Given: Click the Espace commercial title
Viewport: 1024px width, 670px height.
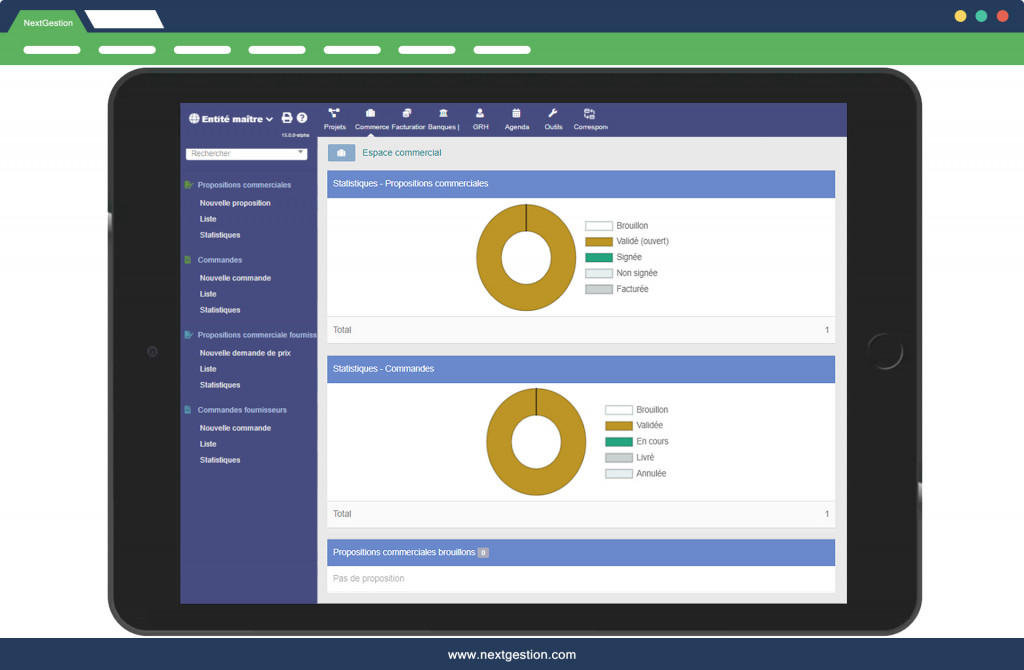Looking at the screenshot, I should [402, 153].
